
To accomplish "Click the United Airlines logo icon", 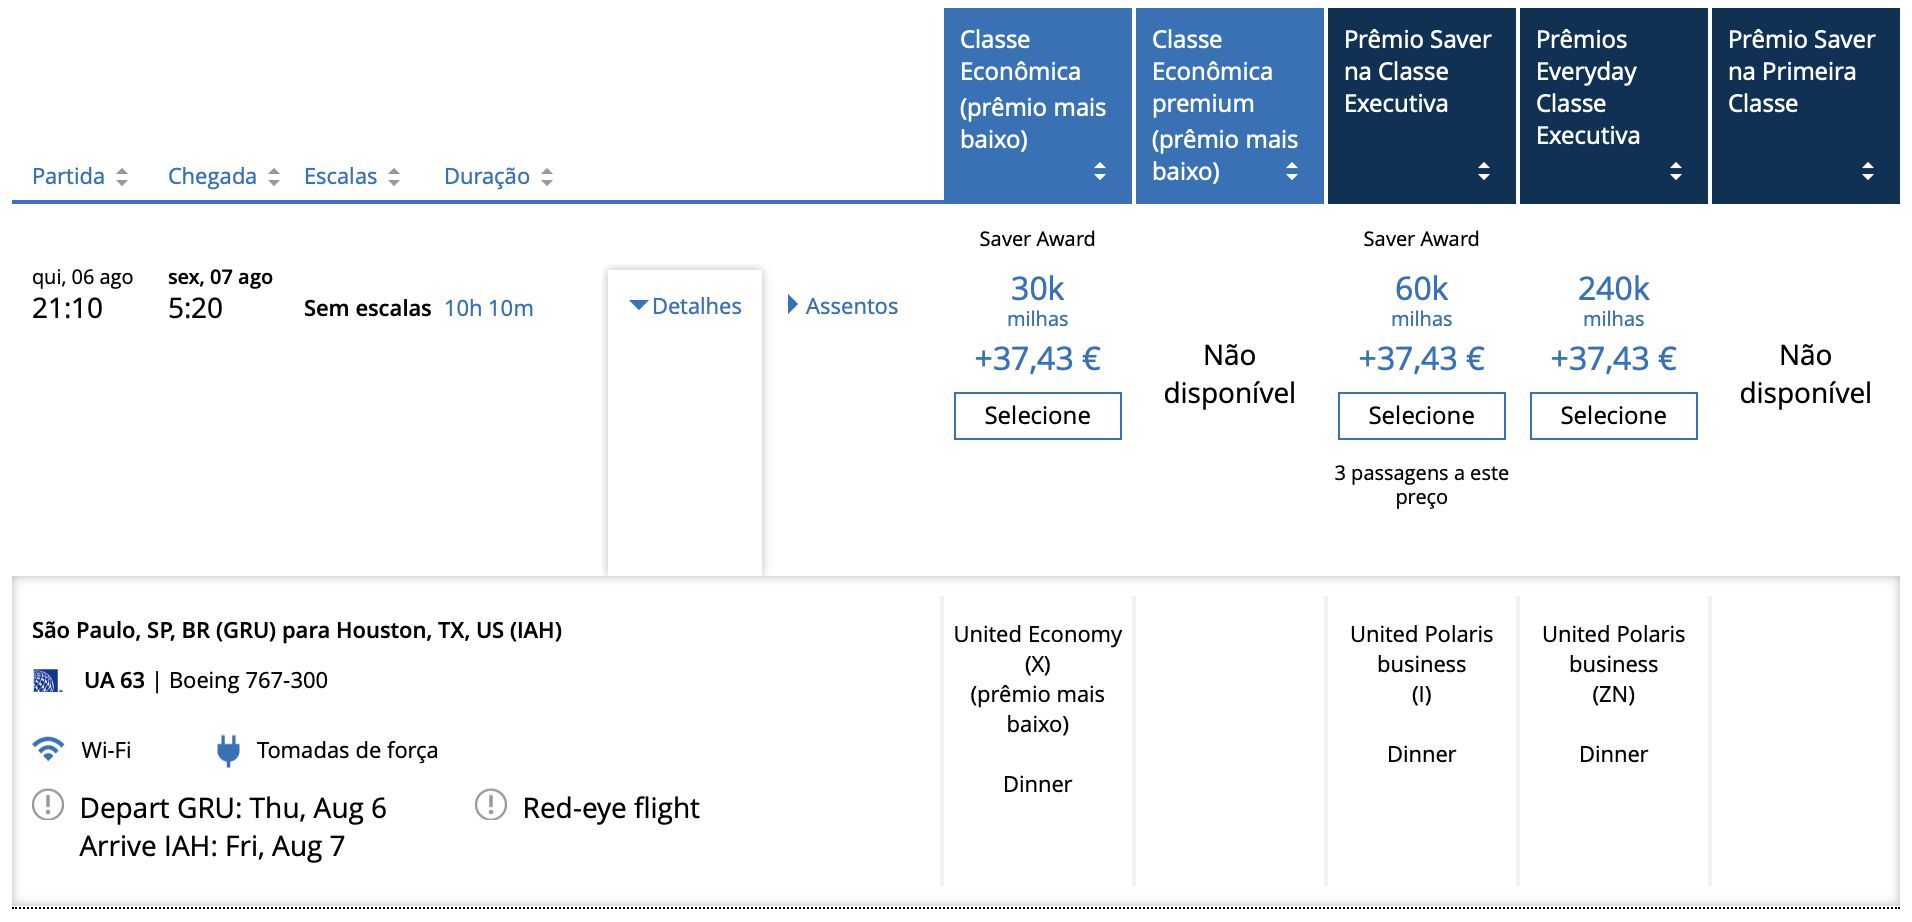I will (x=47, y=681).
